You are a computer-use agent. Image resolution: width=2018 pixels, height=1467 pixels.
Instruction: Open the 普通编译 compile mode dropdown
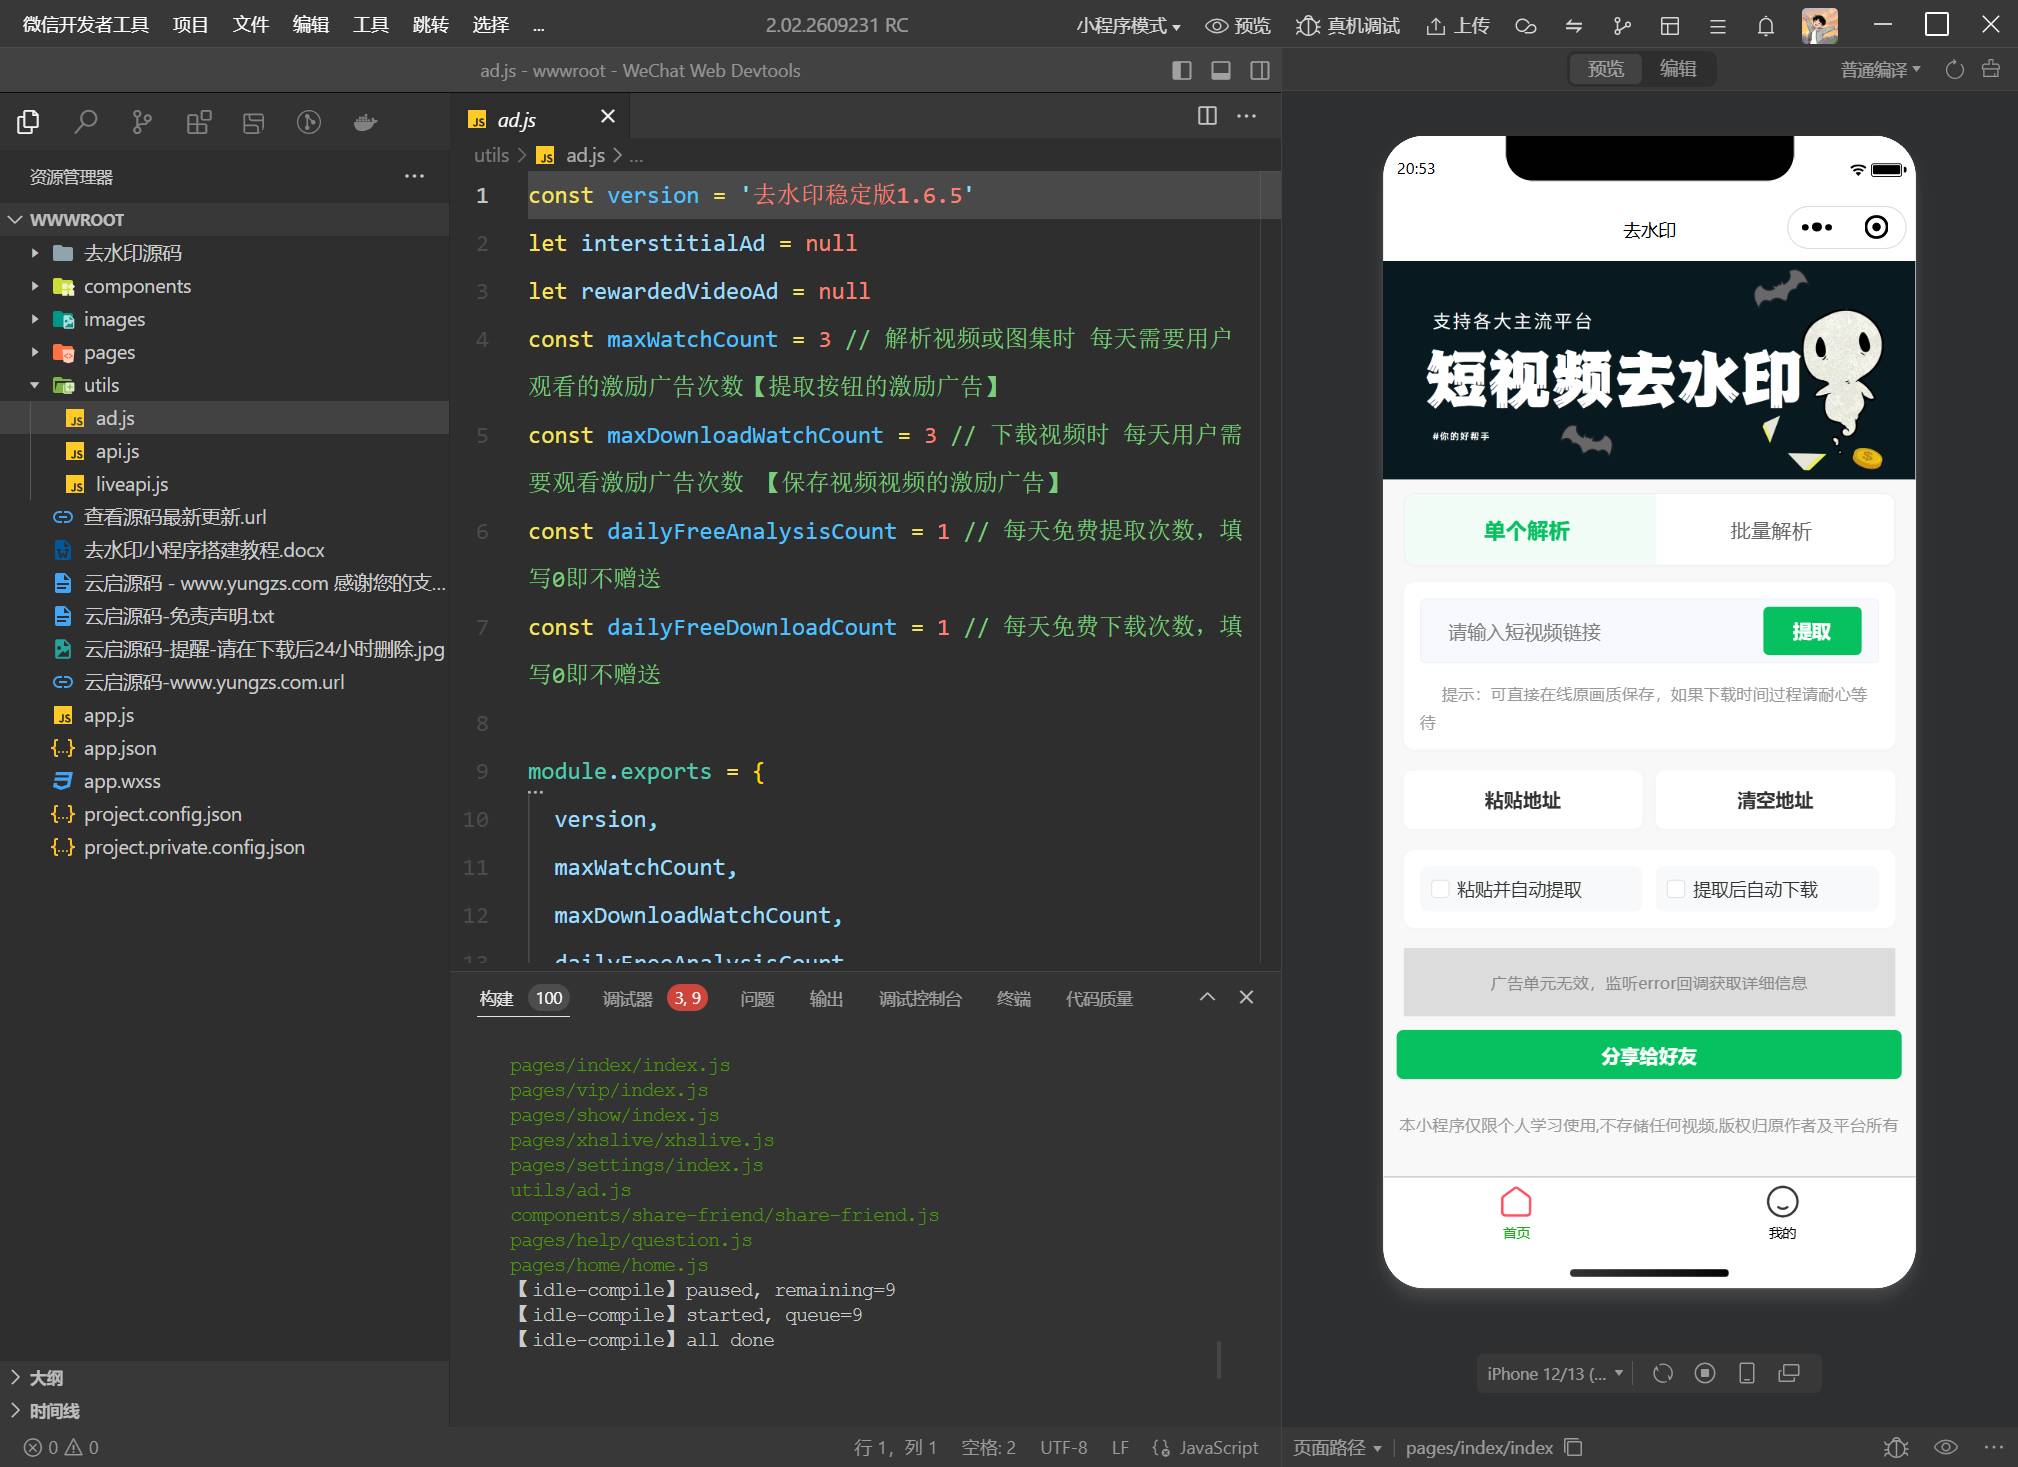click(1880, 69)
